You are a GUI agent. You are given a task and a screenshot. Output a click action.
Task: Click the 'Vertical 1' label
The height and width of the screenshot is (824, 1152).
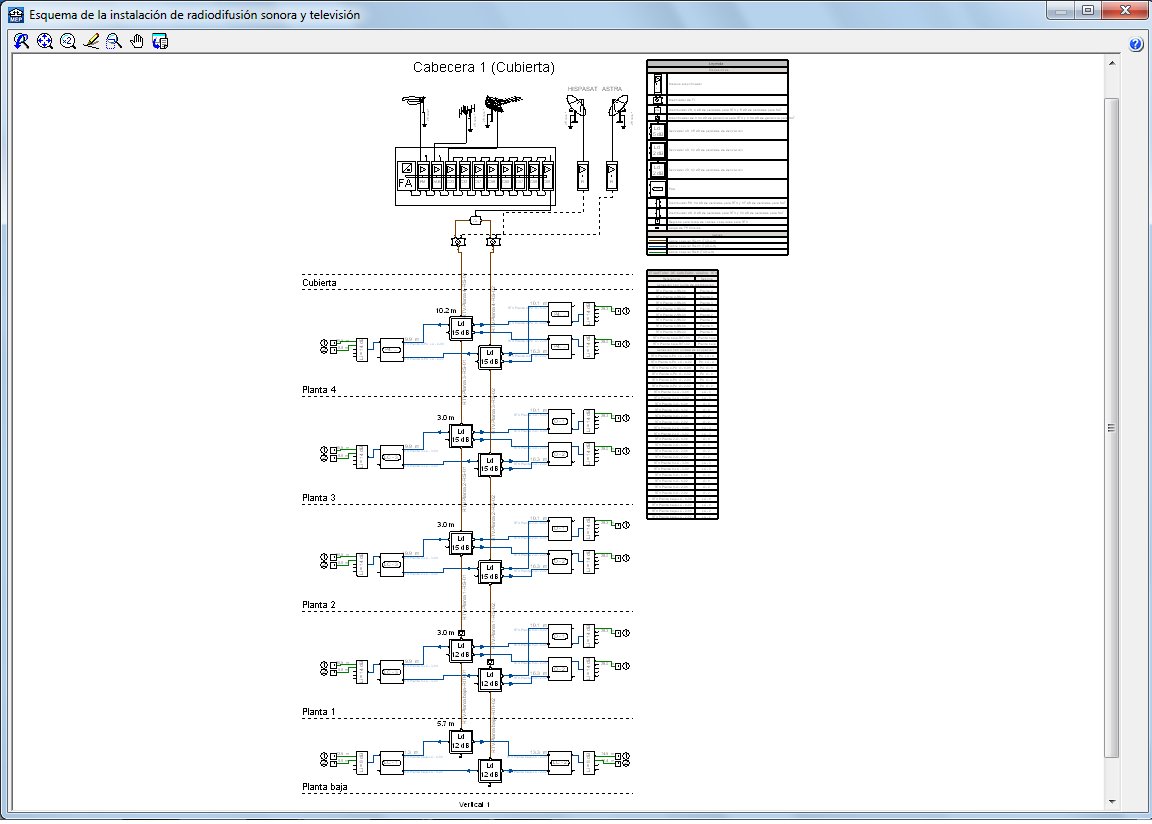click(x=475, y=804)
